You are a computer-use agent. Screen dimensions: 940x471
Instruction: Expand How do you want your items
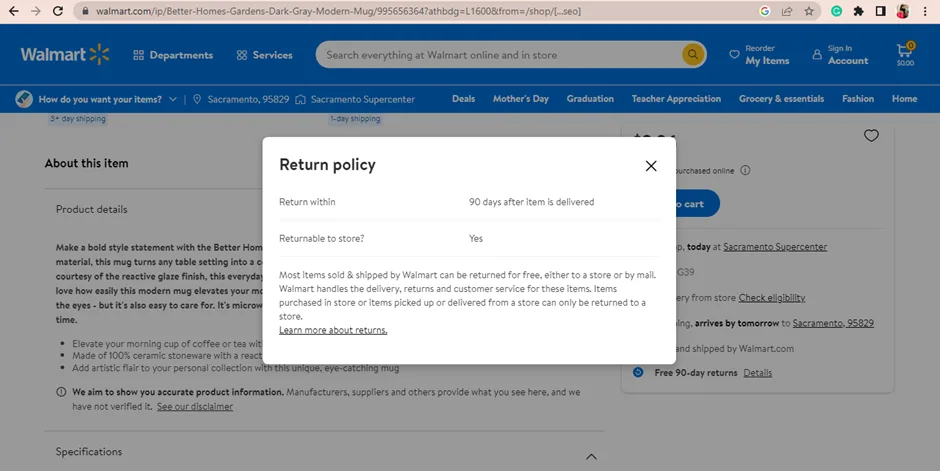(96, 99)
